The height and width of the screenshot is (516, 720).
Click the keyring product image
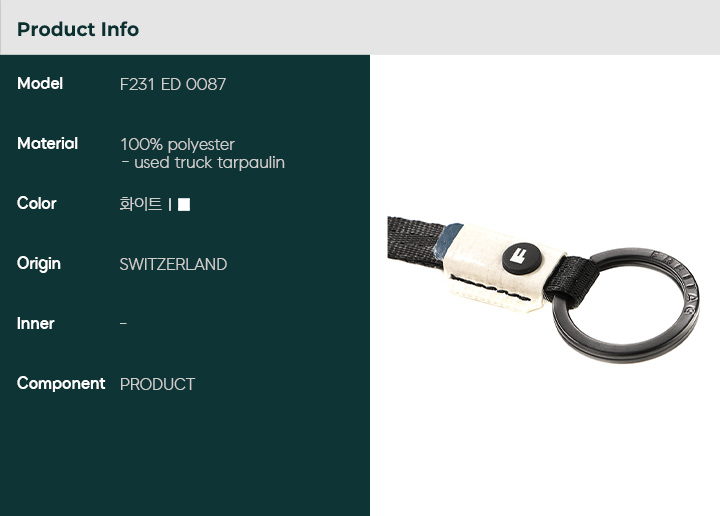click(543, 289)
